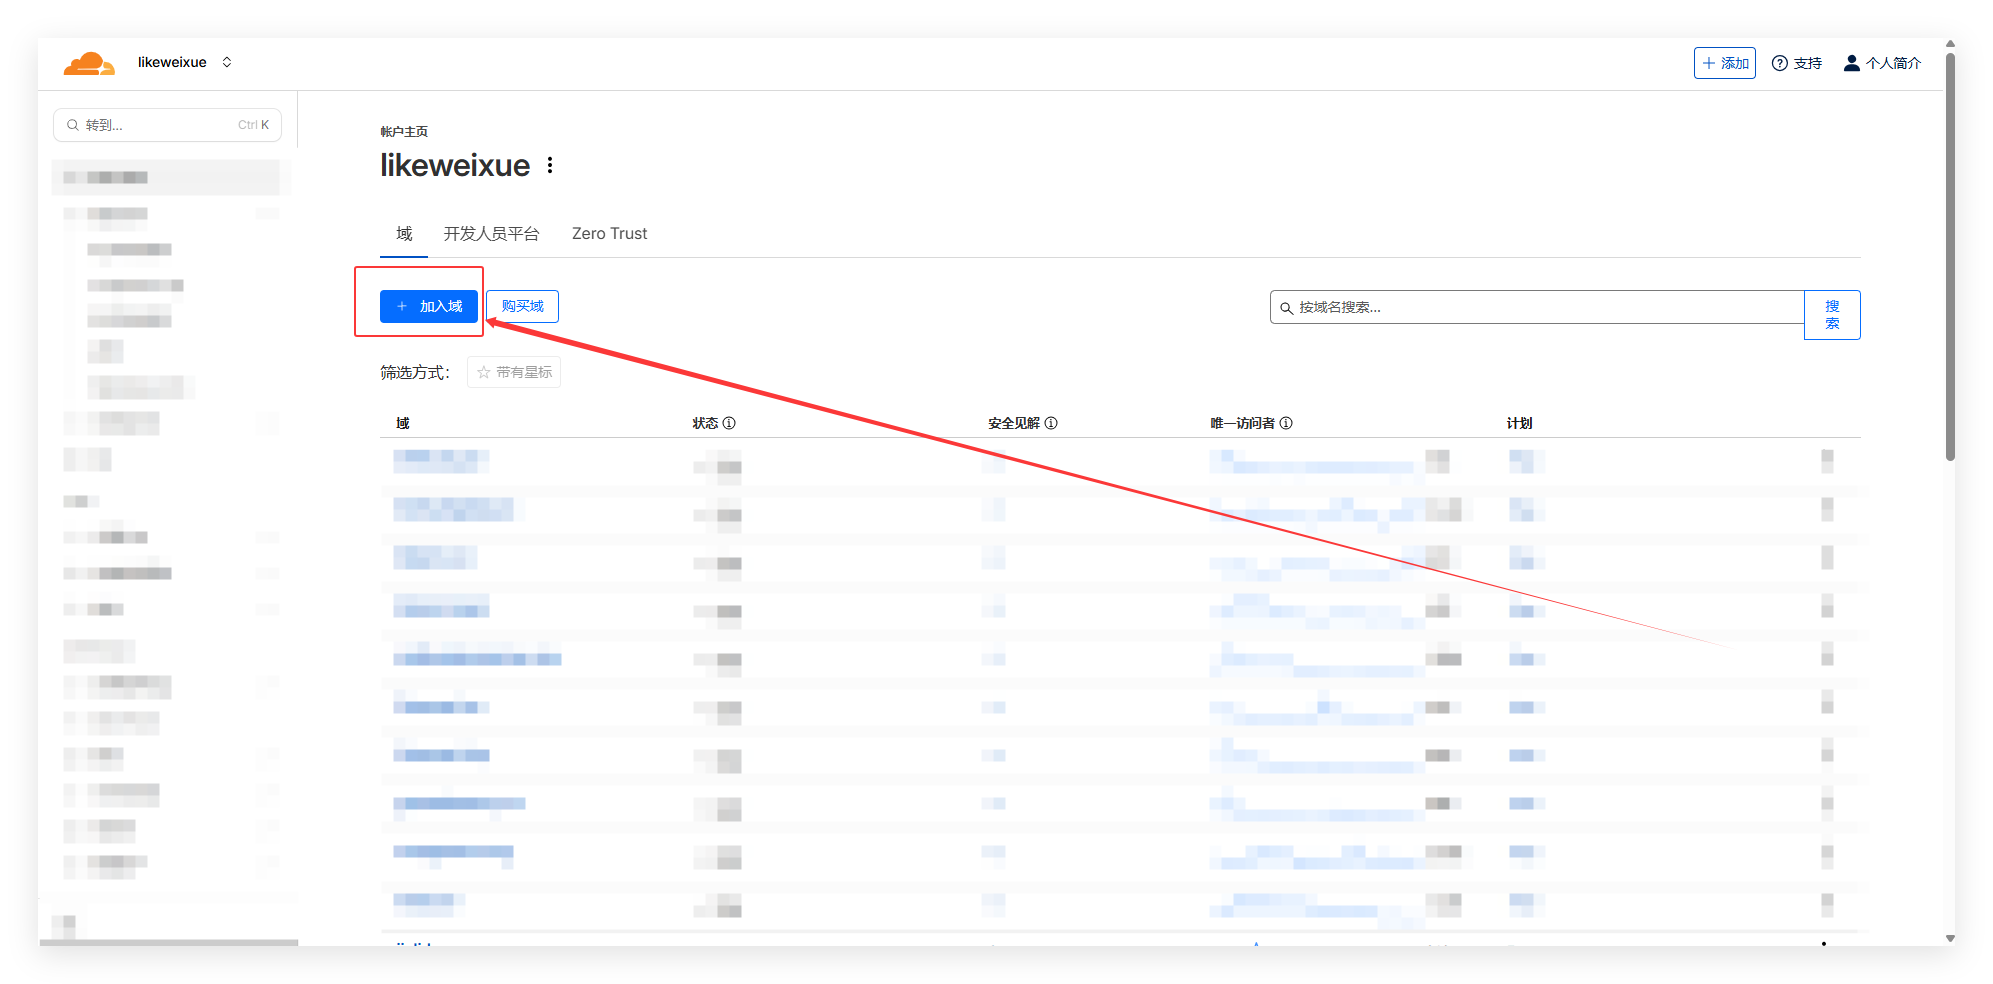
Task: Open the likeweixue account switcher
Action: click(x=184, y=62)
